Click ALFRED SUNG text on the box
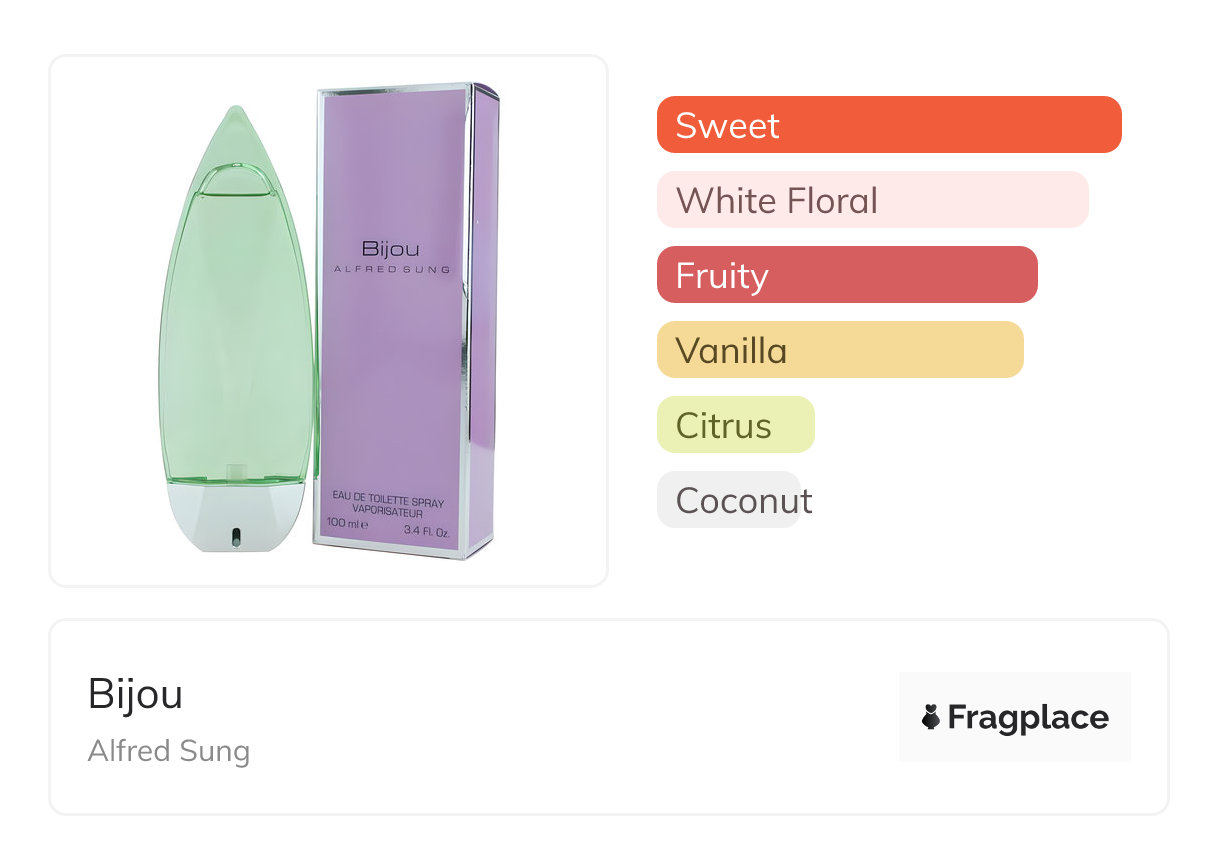The width and height of the screenshot is (1218, 864). (x=391, y=269)
